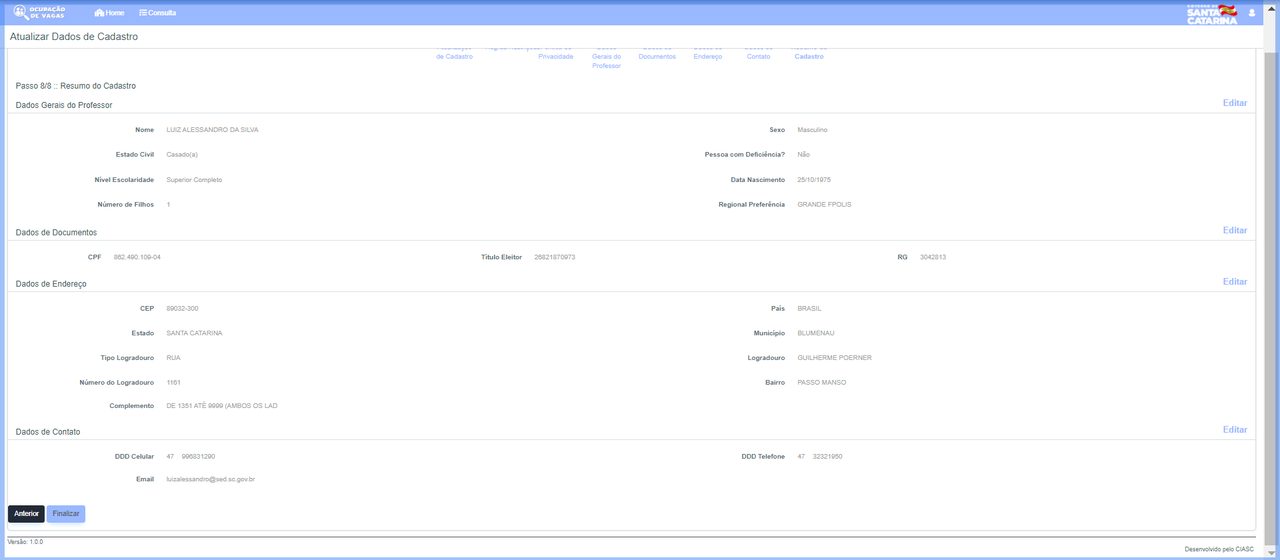Click the Finalizar button
The height and width of the screenshot is (560, 1280).
66,514
